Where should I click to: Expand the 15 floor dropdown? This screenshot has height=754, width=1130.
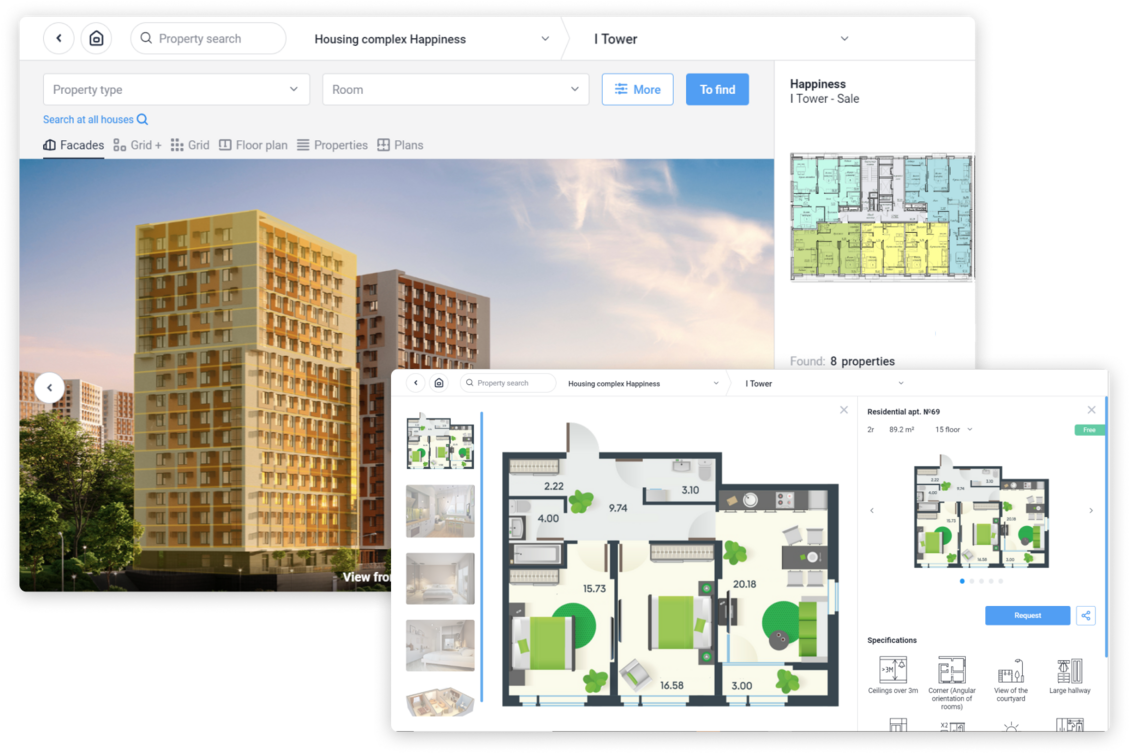[x=953, y=430]
